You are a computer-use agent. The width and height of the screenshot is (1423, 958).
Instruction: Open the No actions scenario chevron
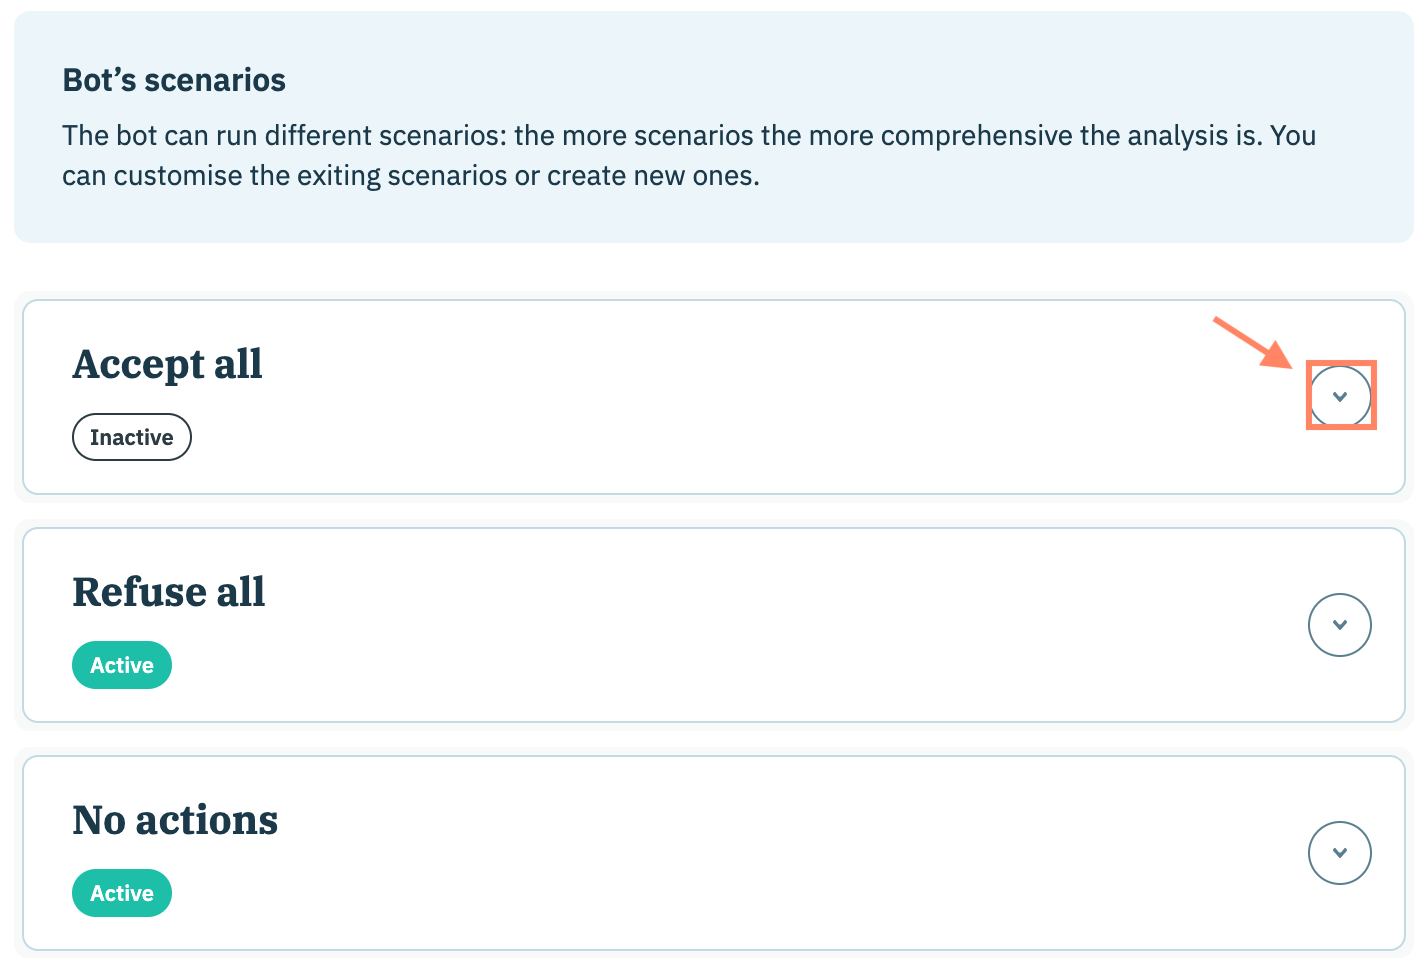(1339, 853)
